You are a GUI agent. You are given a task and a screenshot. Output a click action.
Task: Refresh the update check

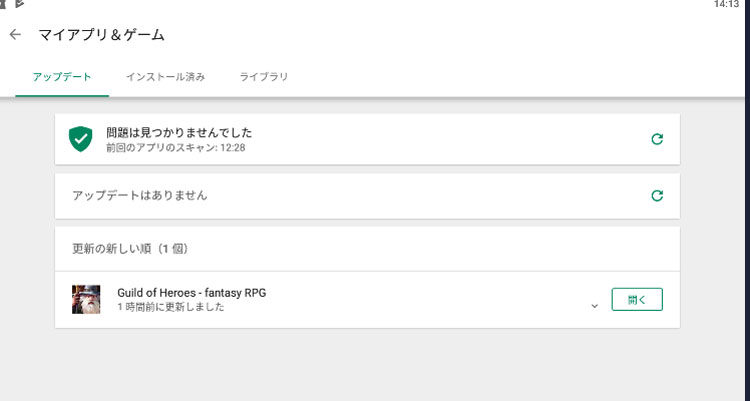click(657, 196)
